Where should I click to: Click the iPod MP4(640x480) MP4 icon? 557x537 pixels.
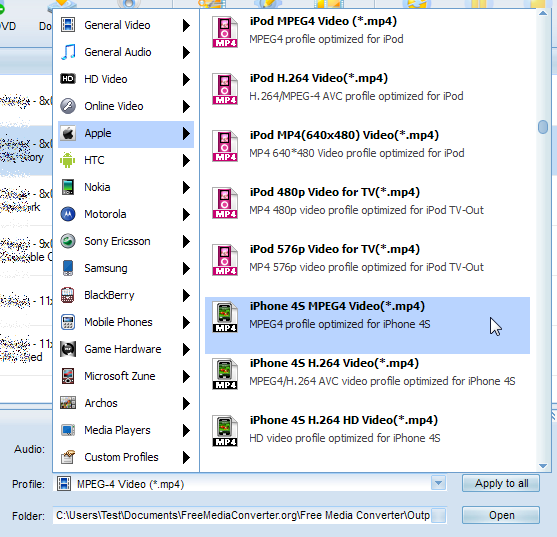pyautogui.click(x=225, y=146)
